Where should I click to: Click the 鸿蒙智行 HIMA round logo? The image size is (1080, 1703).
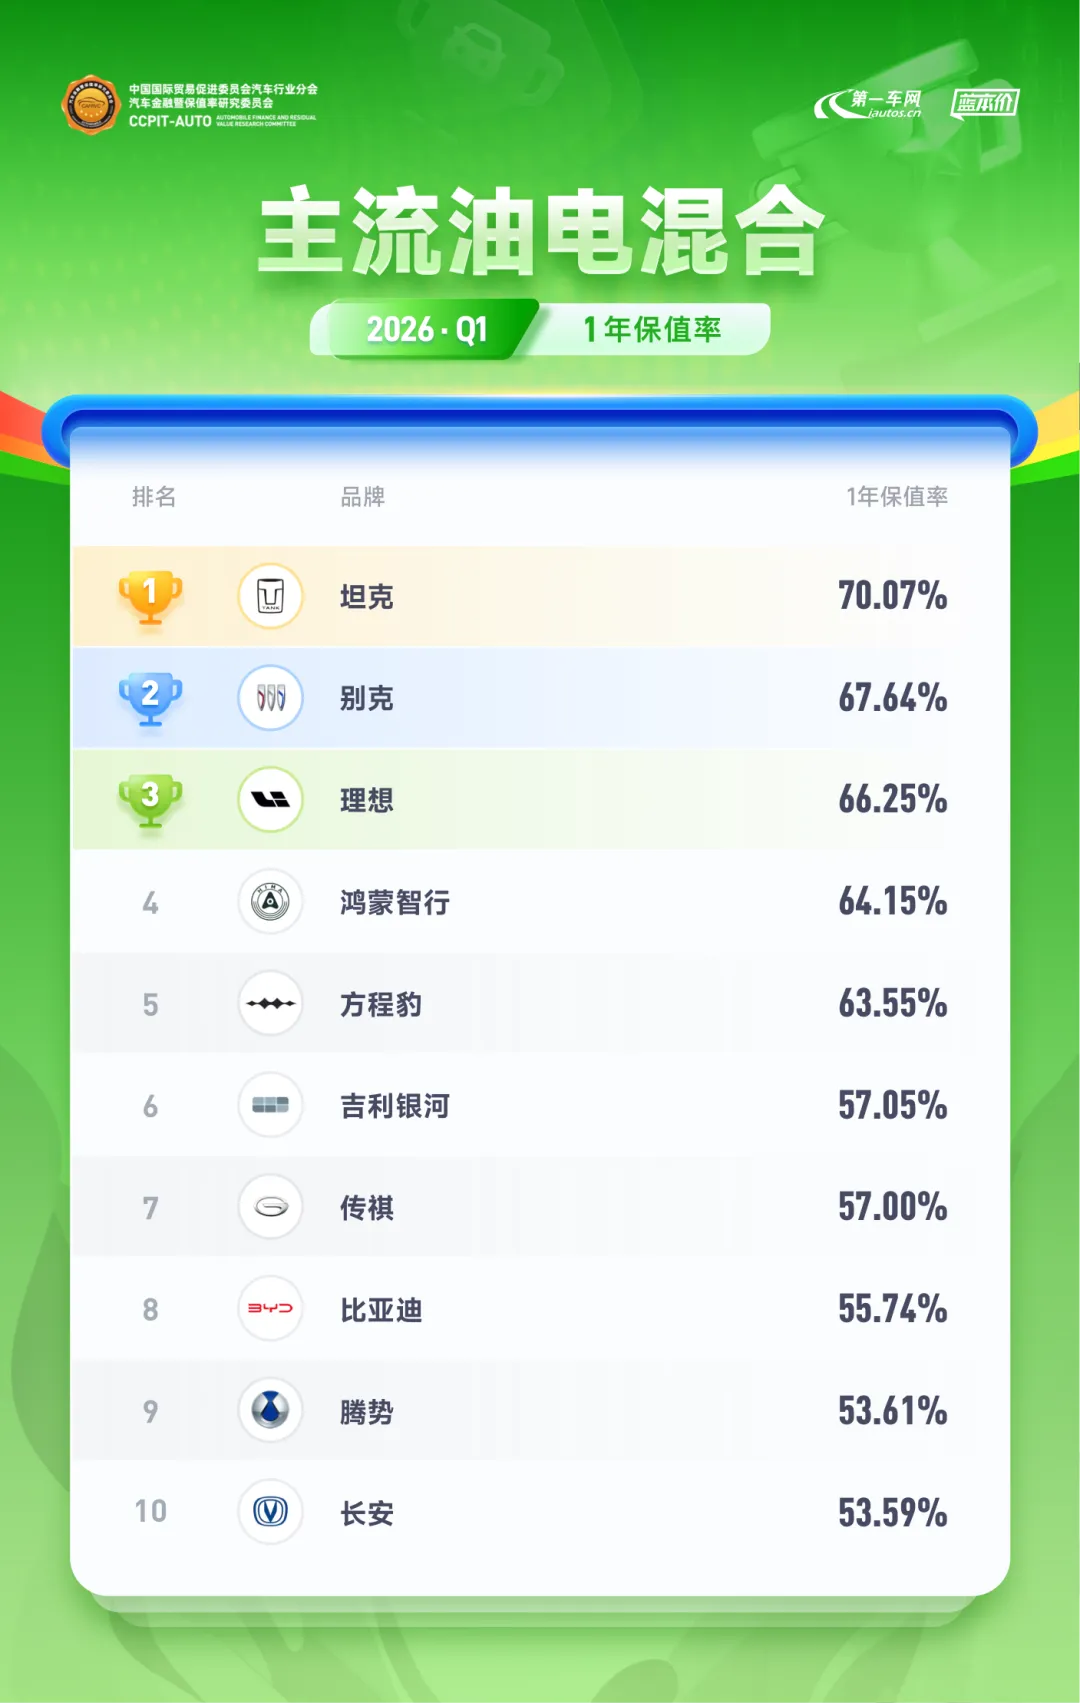pyautogui.click(x=270, y=902)
